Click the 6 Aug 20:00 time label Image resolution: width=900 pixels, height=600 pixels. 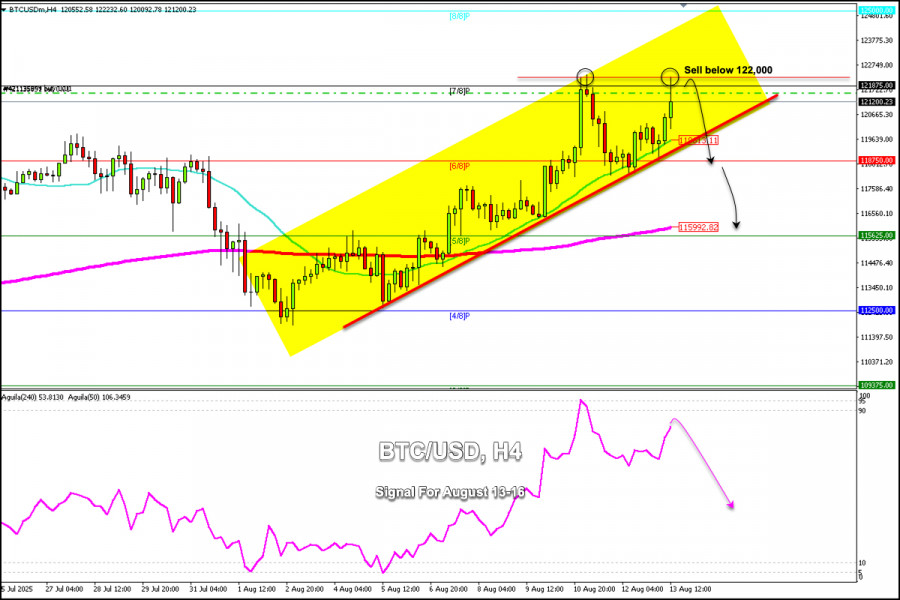pyautogui.click(x=449, y=589)
